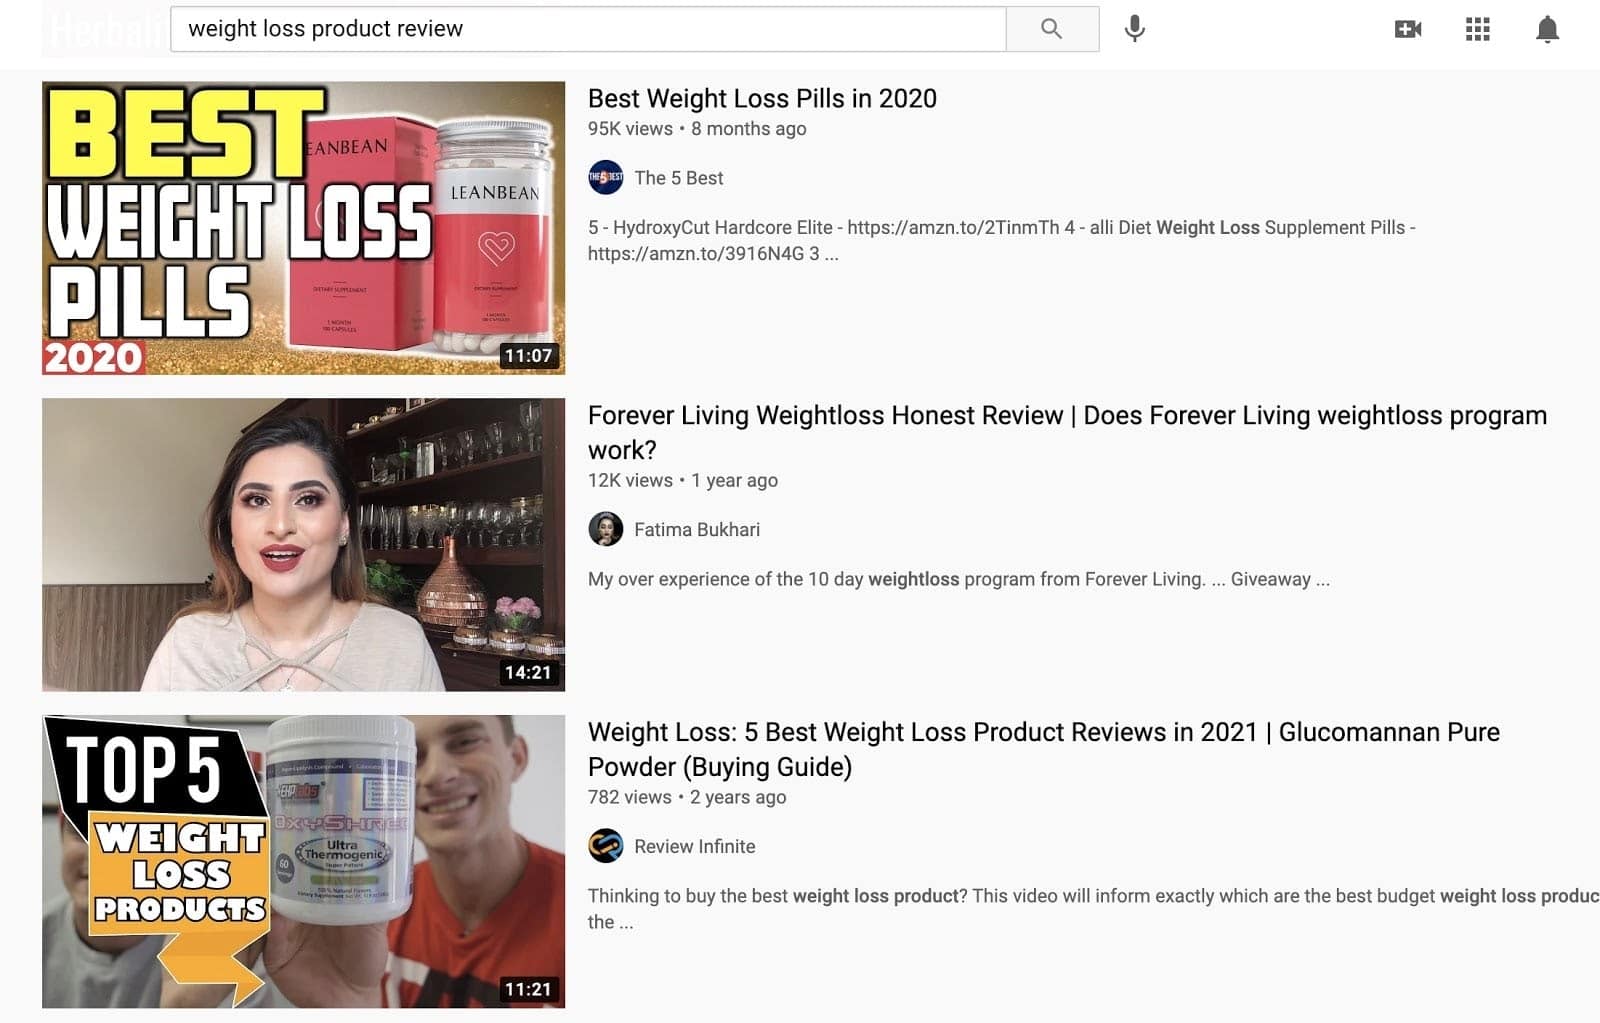Go to Review Infinite channel name
1600x1023 pixels.
[x=695, y=846]
